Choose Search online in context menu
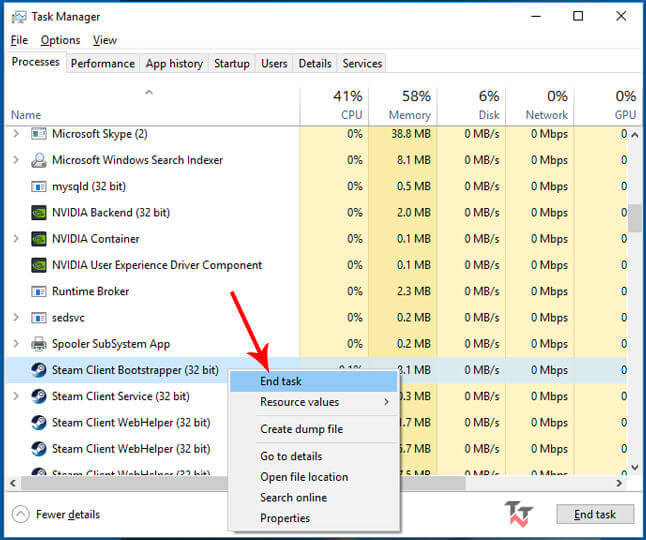 (x=314, y=498)
